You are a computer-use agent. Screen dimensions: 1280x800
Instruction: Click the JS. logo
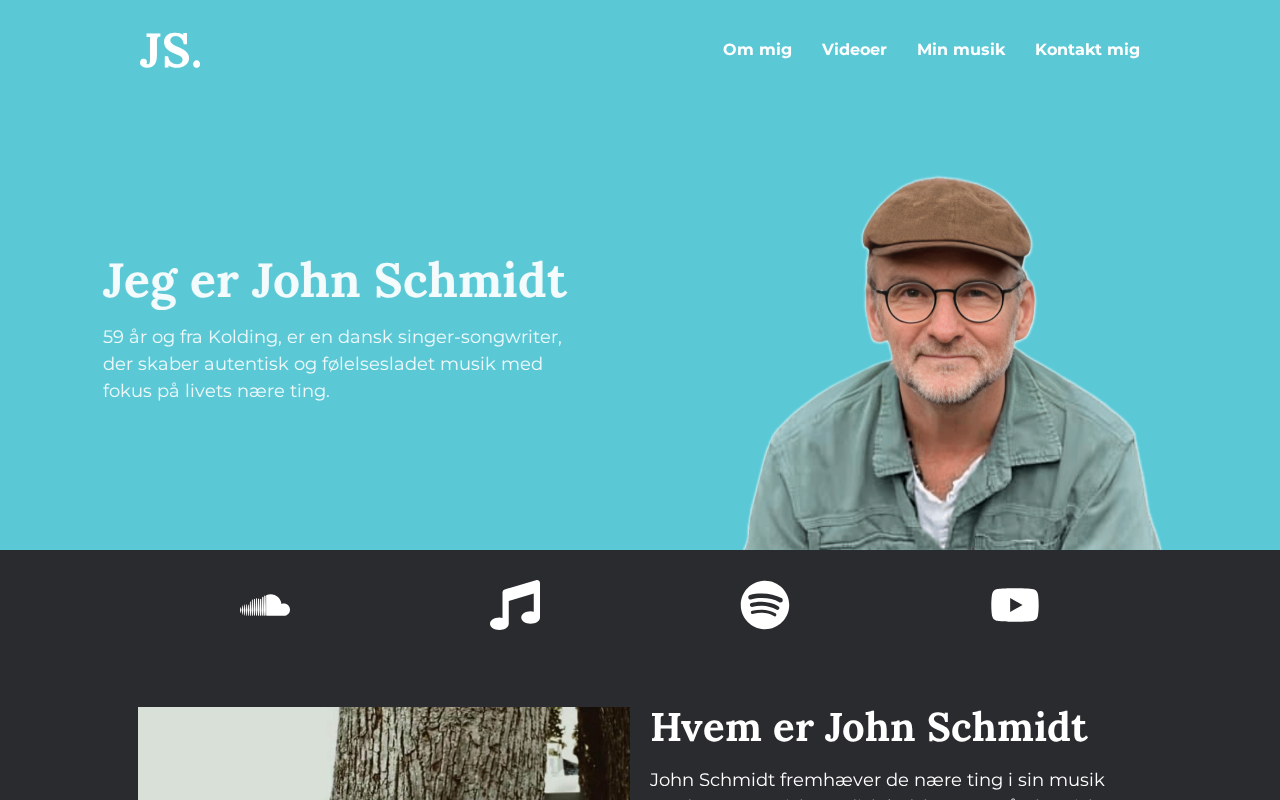click(x=170, y=50)
